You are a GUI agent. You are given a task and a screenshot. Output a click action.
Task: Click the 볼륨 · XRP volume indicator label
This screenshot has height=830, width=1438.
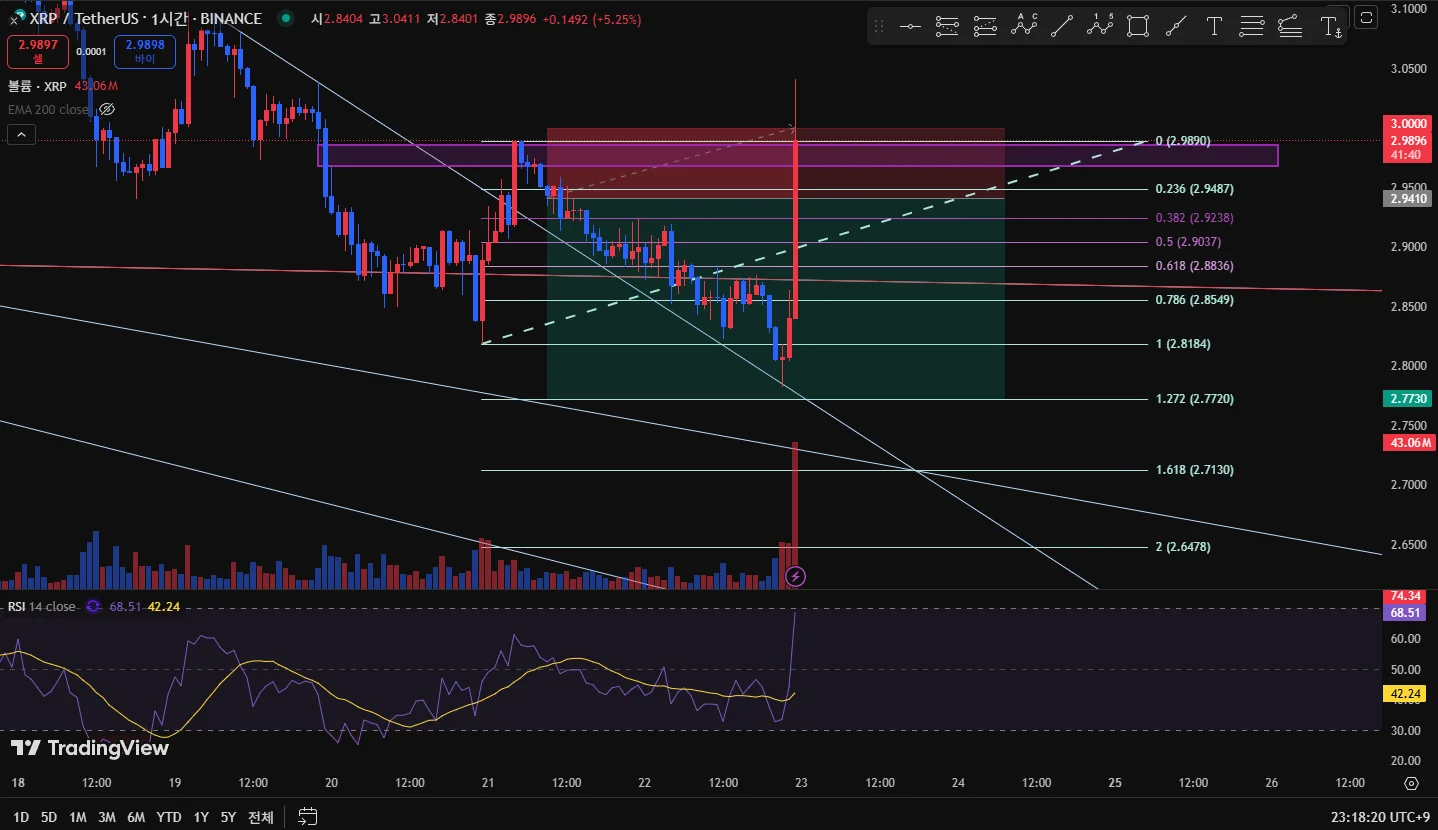pos(38,86)
